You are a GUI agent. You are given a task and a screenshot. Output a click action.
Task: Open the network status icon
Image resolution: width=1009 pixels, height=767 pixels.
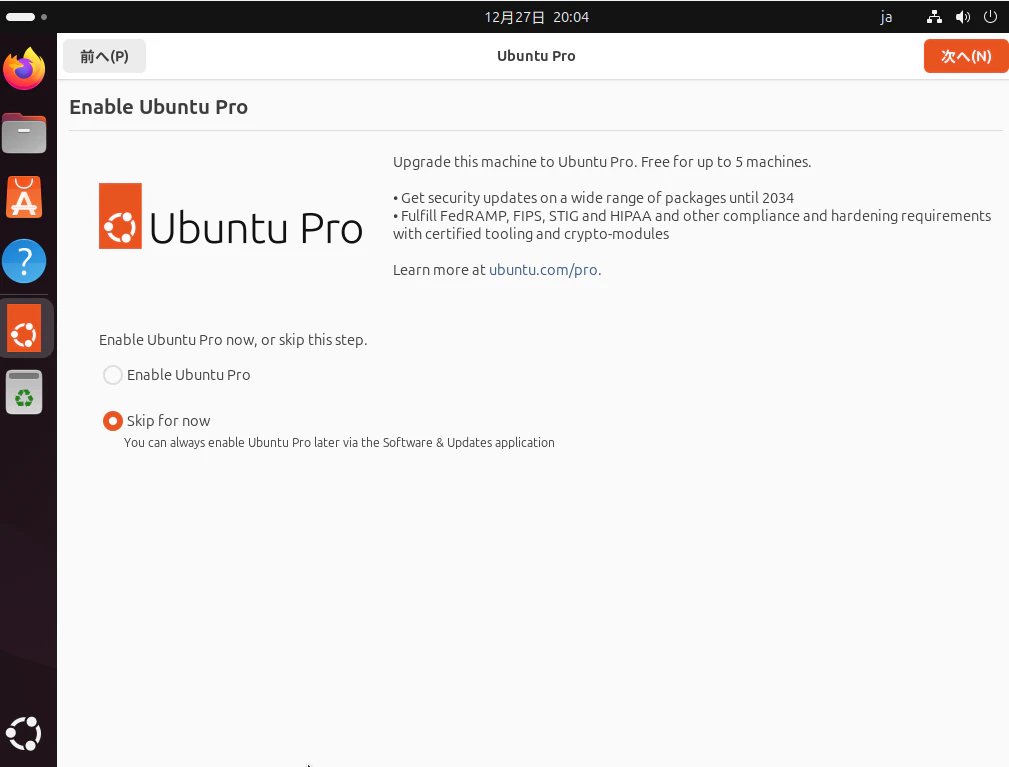pos(934,17)
